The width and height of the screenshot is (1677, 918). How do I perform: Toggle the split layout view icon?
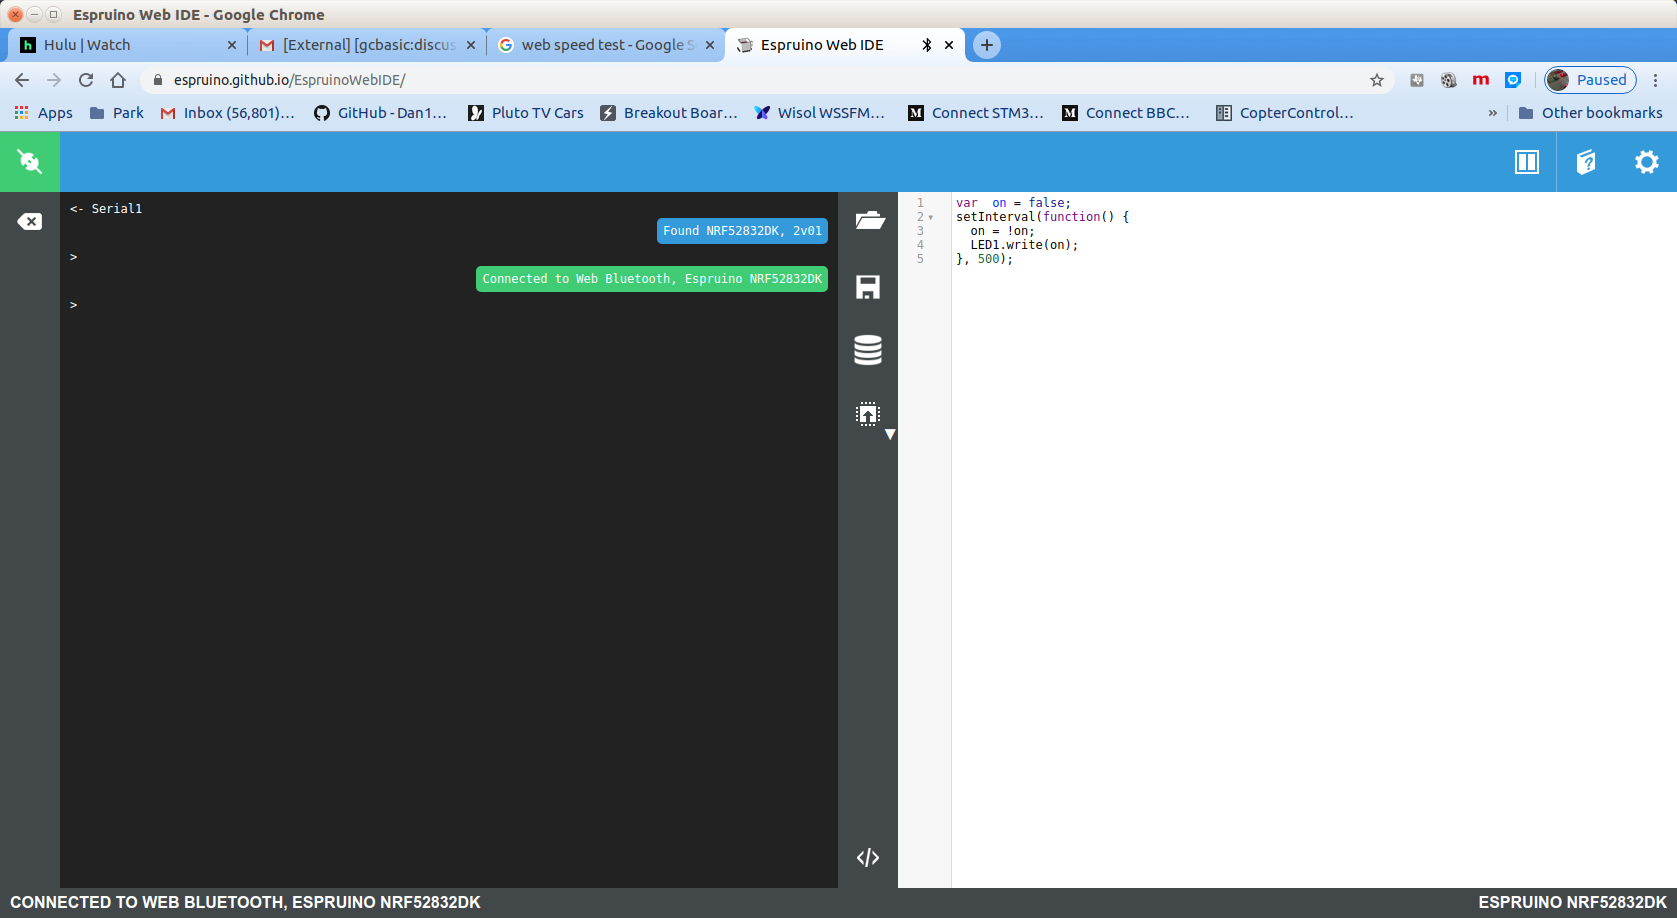(x=1527, y=162)
